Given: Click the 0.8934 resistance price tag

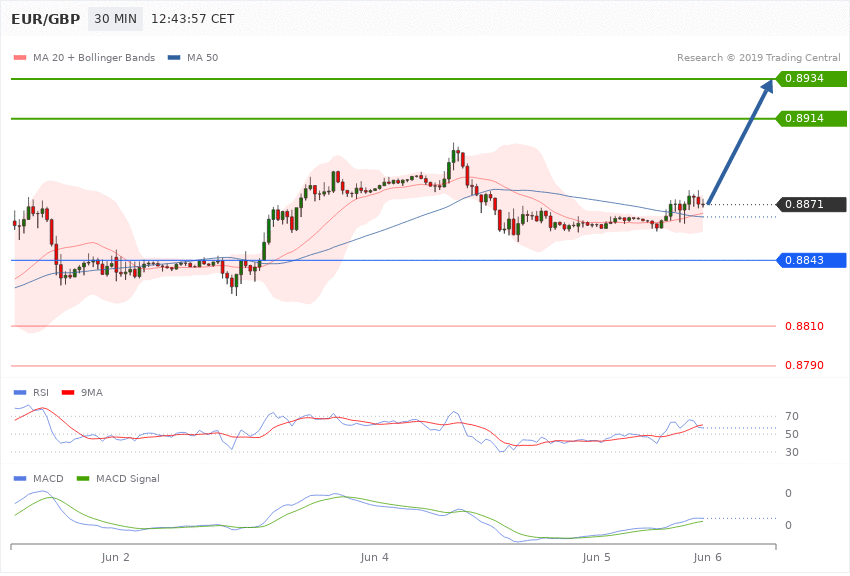Looking at the screenshot, I should tap(812, 79).
